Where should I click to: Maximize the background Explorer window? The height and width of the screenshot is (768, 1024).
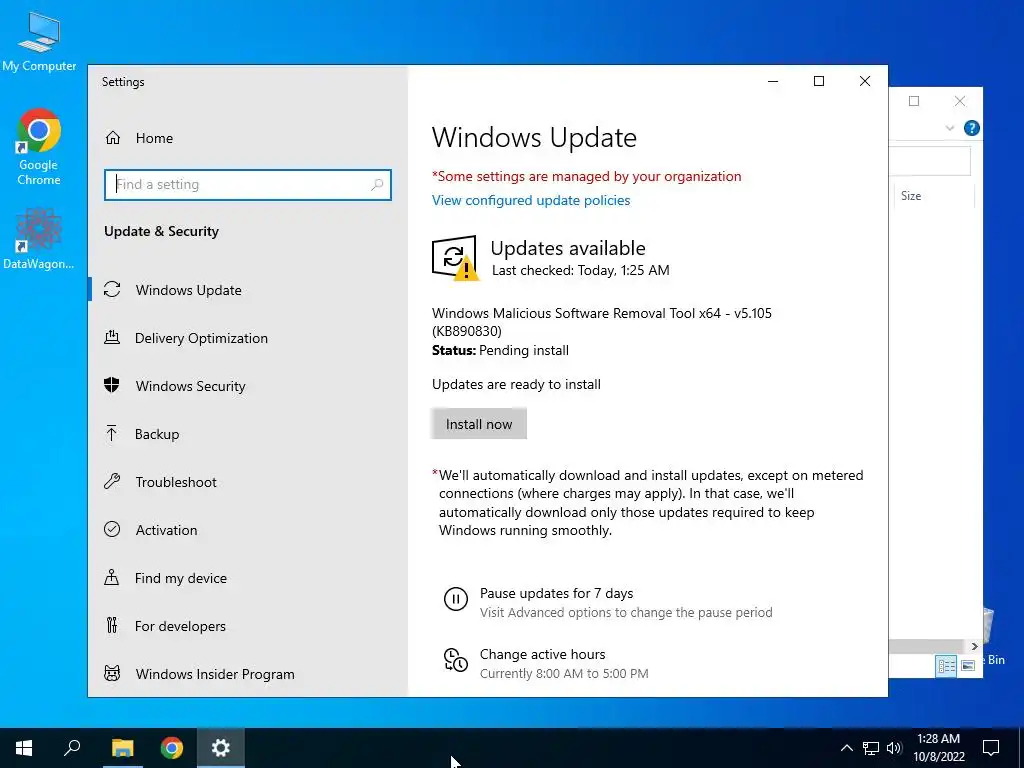click(x=914, y=101)
